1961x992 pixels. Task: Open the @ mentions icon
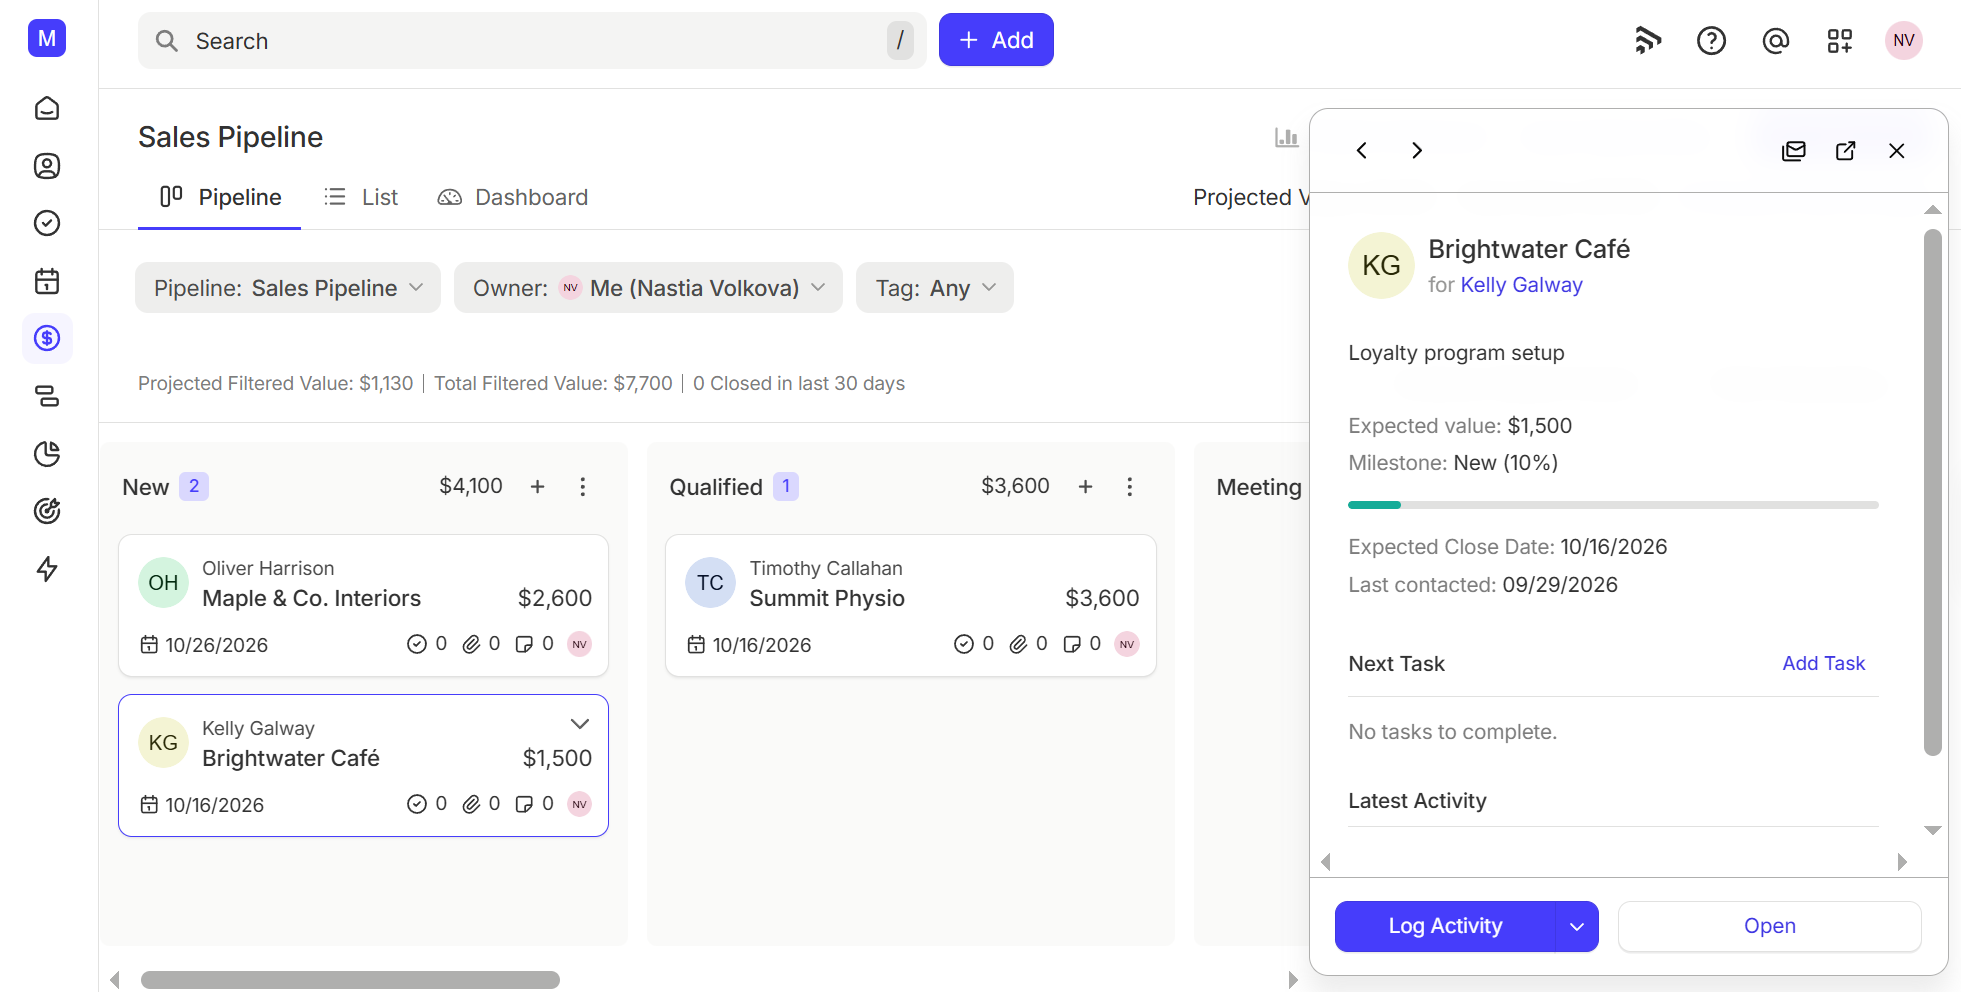coord(1775,41)
